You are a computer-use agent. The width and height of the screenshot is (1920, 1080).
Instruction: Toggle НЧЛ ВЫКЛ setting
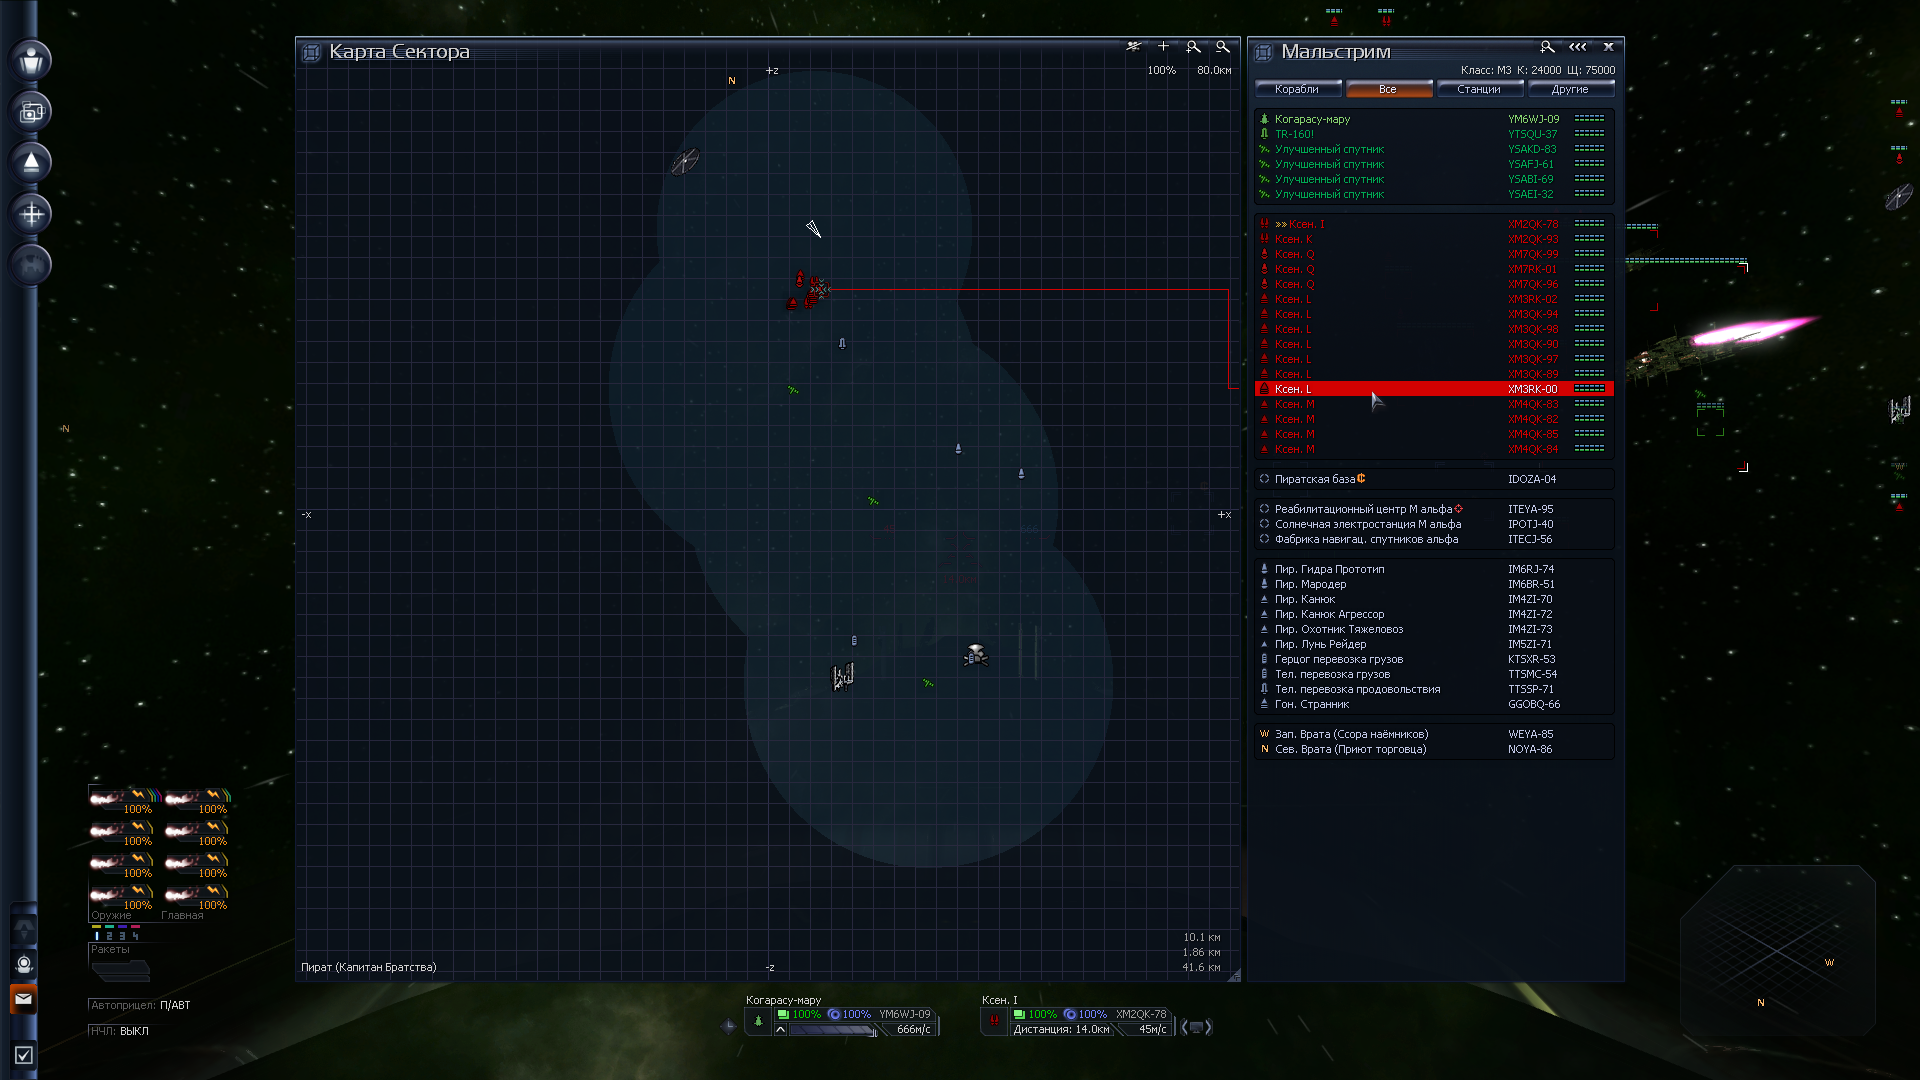[119, 1031]
